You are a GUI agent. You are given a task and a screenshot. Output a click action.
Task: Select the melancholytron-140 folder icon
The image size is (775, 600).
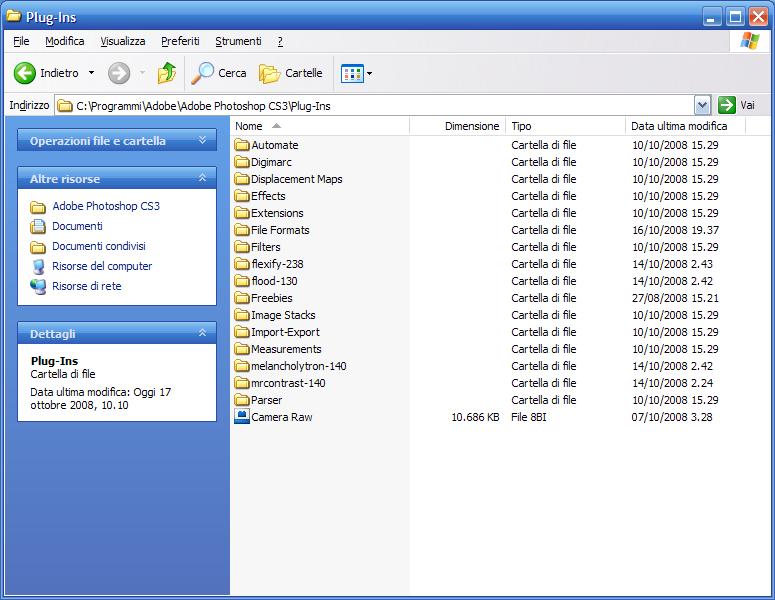tap(242, 366)
